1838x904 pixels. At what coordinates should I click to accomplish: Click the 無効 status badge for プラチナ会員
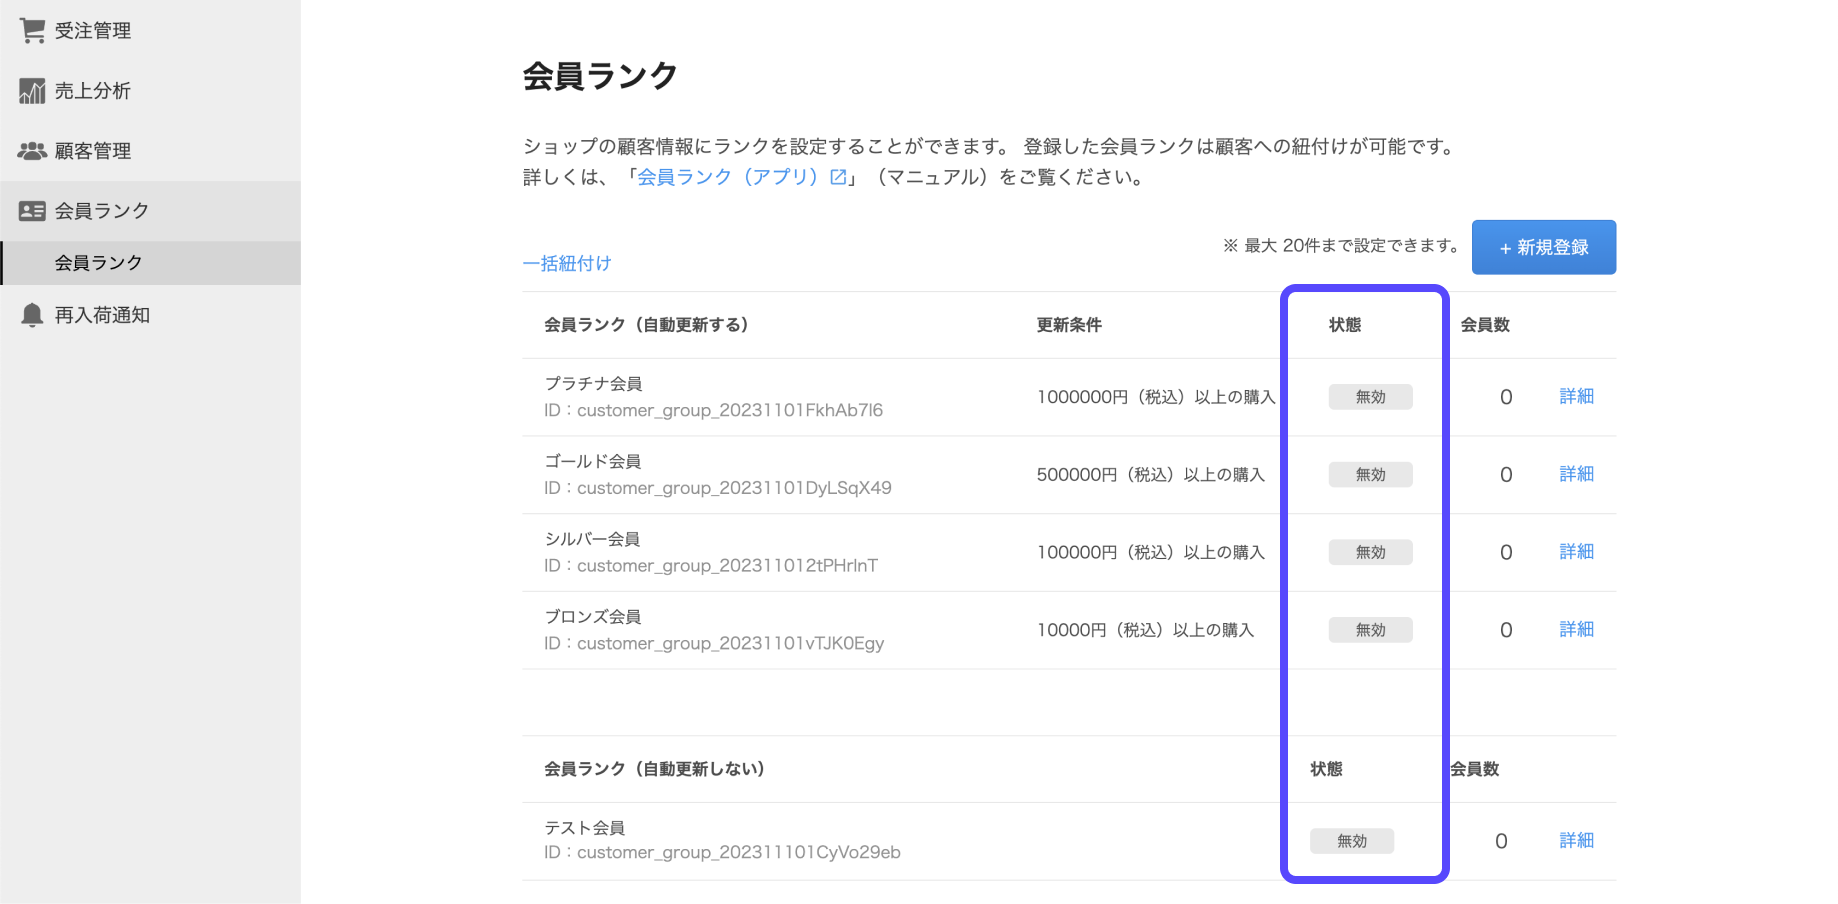point(1370,397)
